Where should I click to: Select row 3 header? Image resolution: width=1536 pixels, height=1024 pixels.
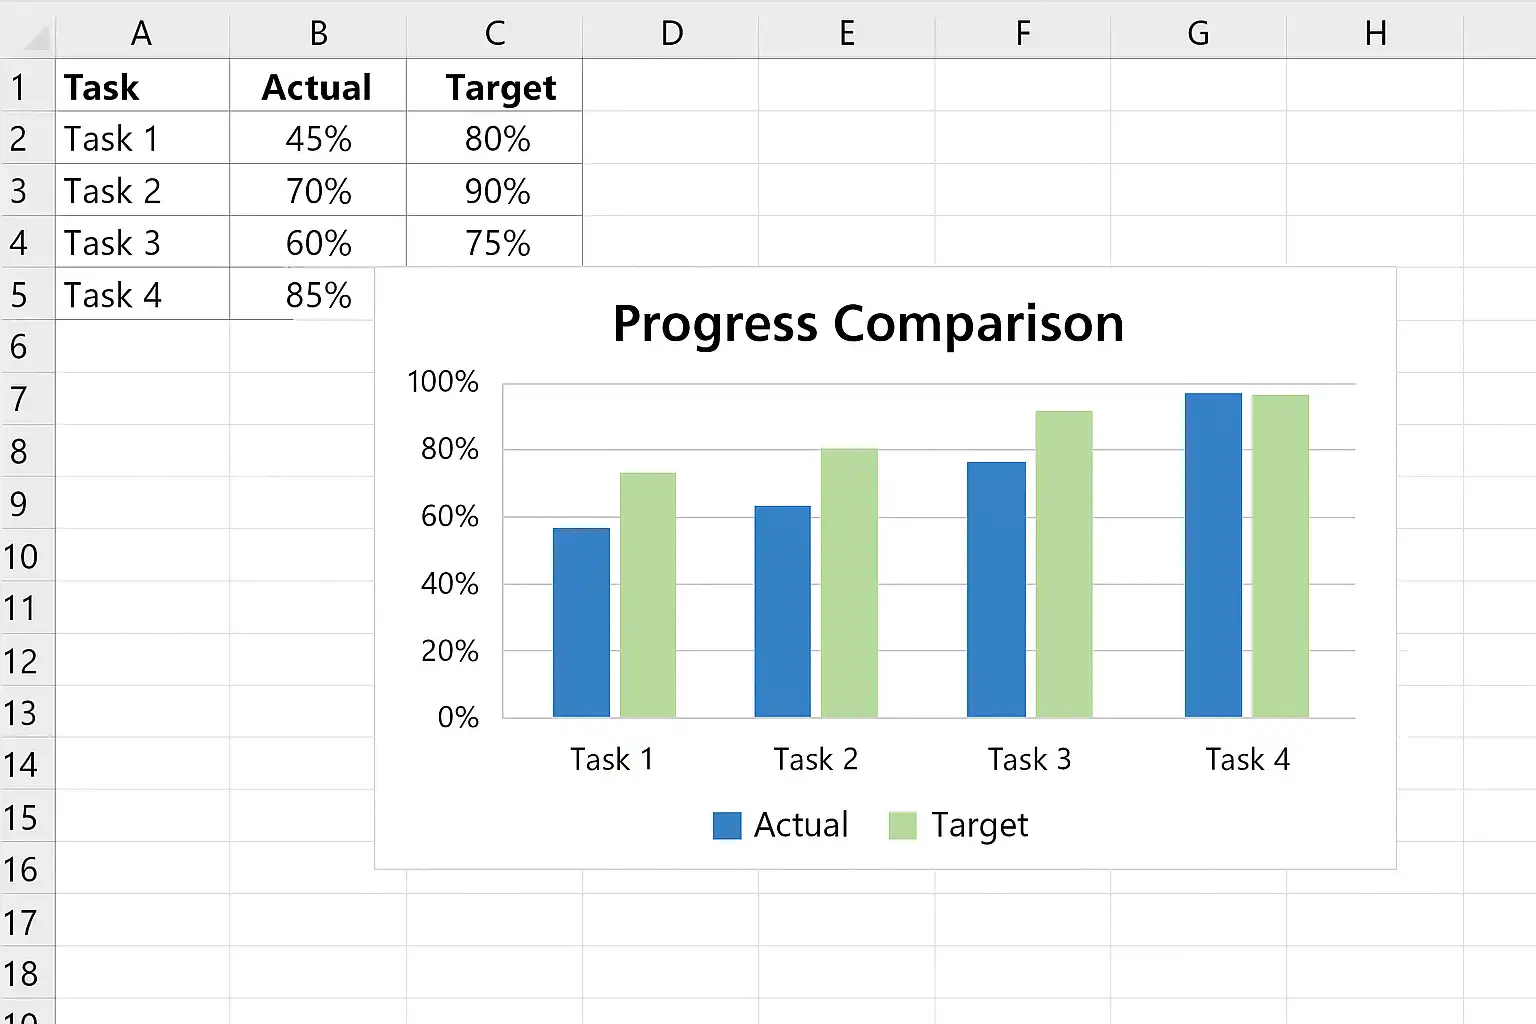pyautogui.click(x=19, y=191)
